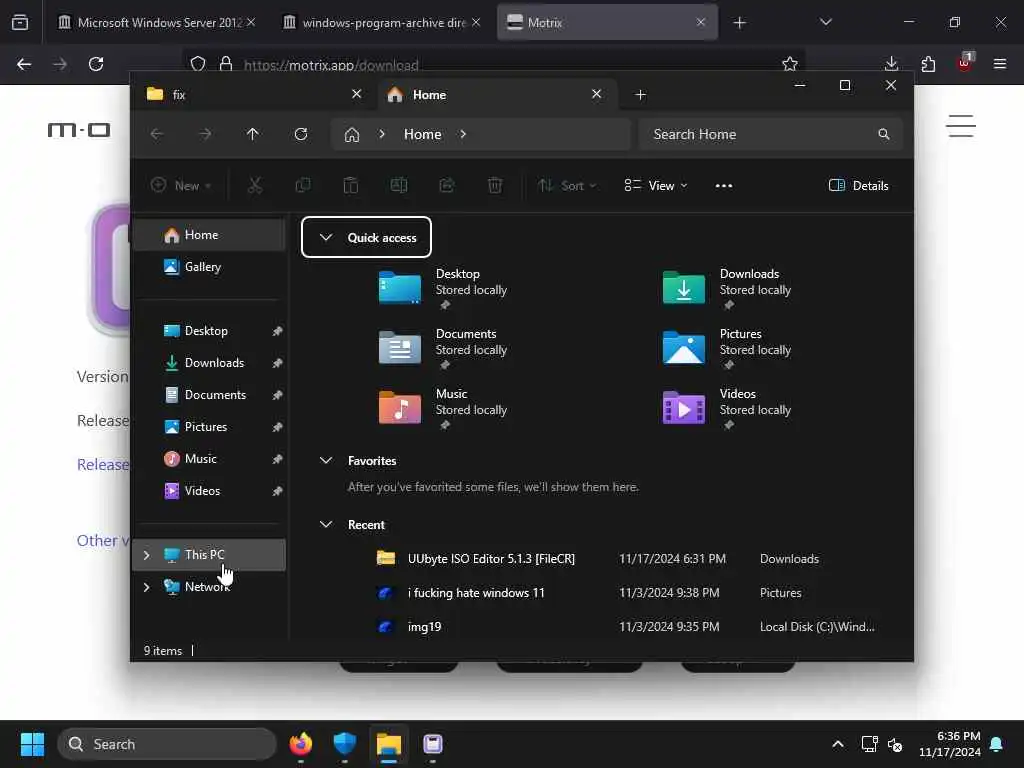
Task: Click the Delete trash icon in Explorer
Action: tap(495, 186)
